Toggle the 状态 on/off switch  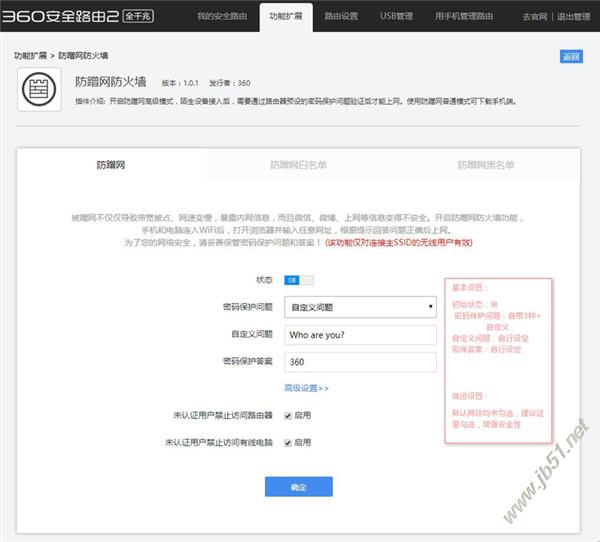299,280
